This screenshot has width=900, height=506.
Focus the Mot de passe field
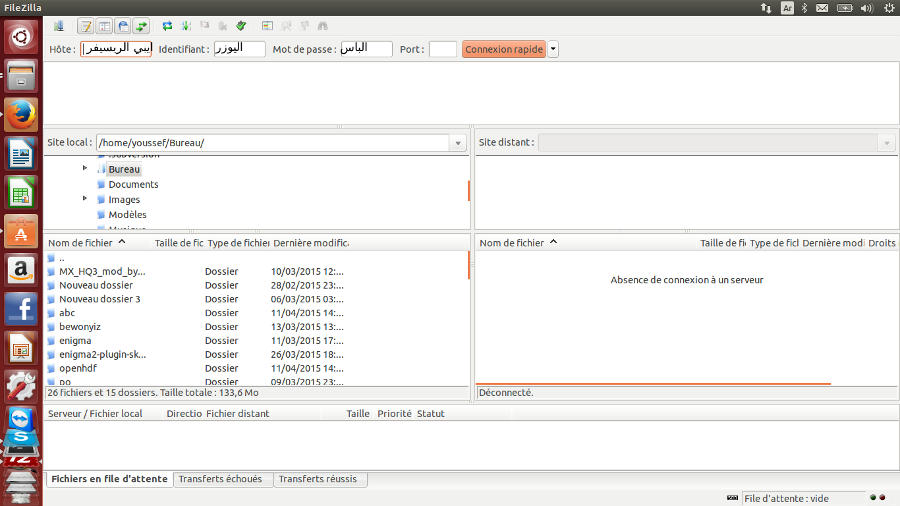tap(366, 49)
